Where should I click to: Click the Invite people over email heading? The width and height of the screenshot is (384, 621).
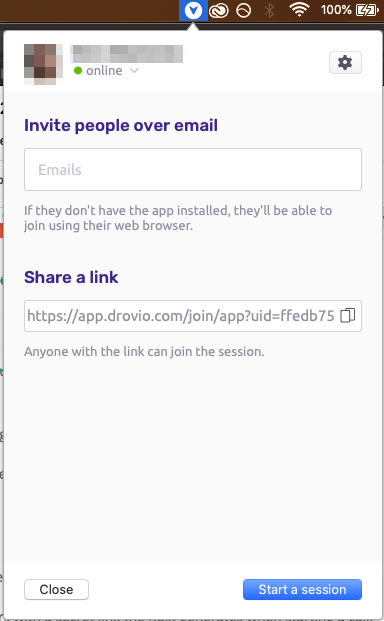pyautogui.click(x=121, y=126)
